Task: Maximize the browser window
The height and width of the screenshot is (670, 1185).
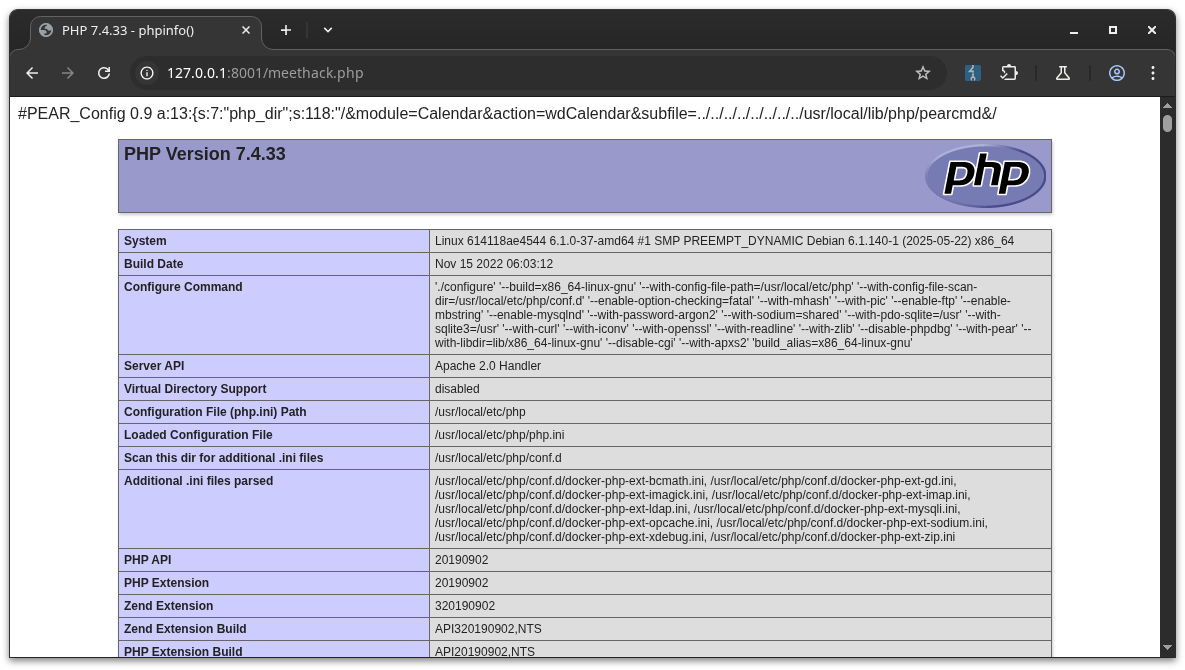Action: tap(1112, 30)
